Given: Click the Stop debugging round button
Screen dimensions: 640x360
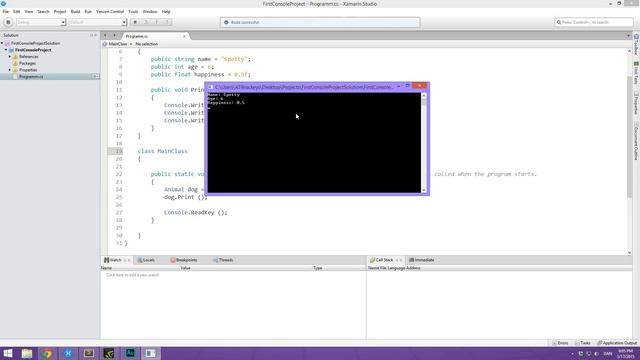Looking at the screenshot, I should (8, 22).
